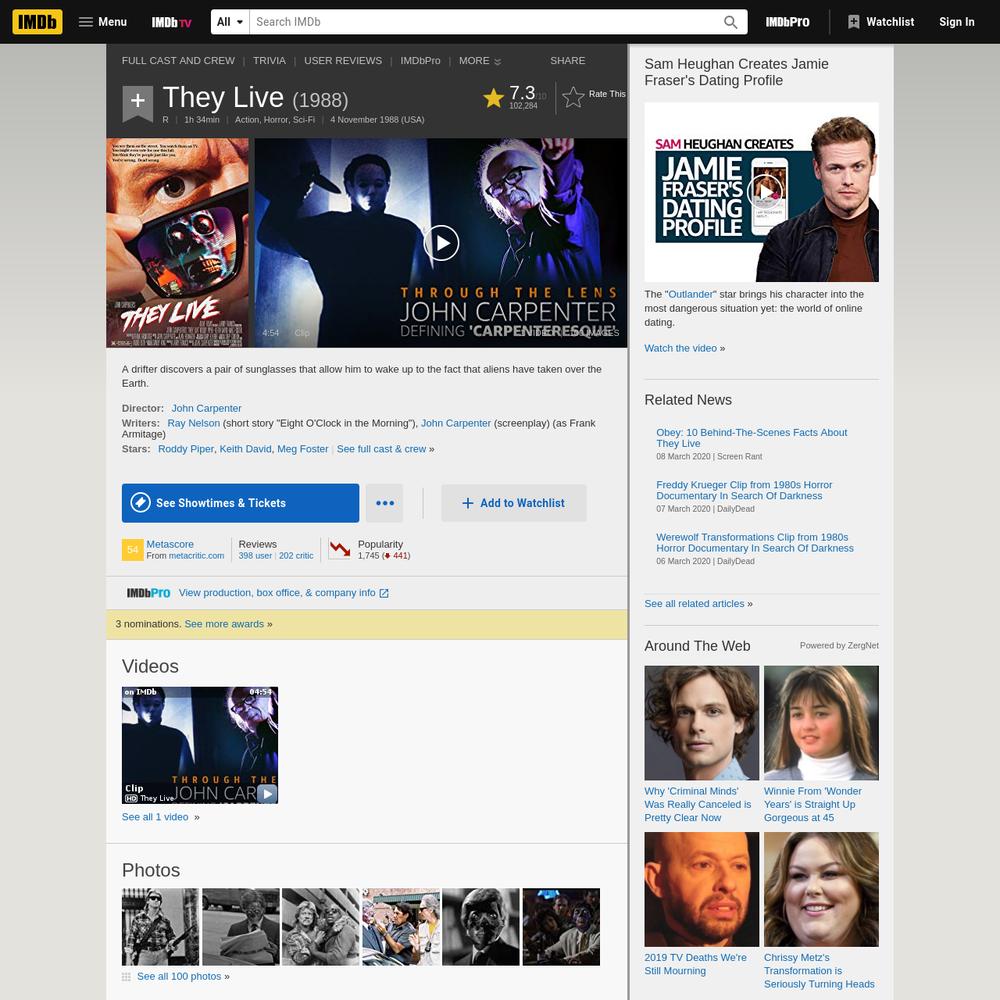Open the Outlander link
This screenshot has width=1000, height=1000.
691,294
